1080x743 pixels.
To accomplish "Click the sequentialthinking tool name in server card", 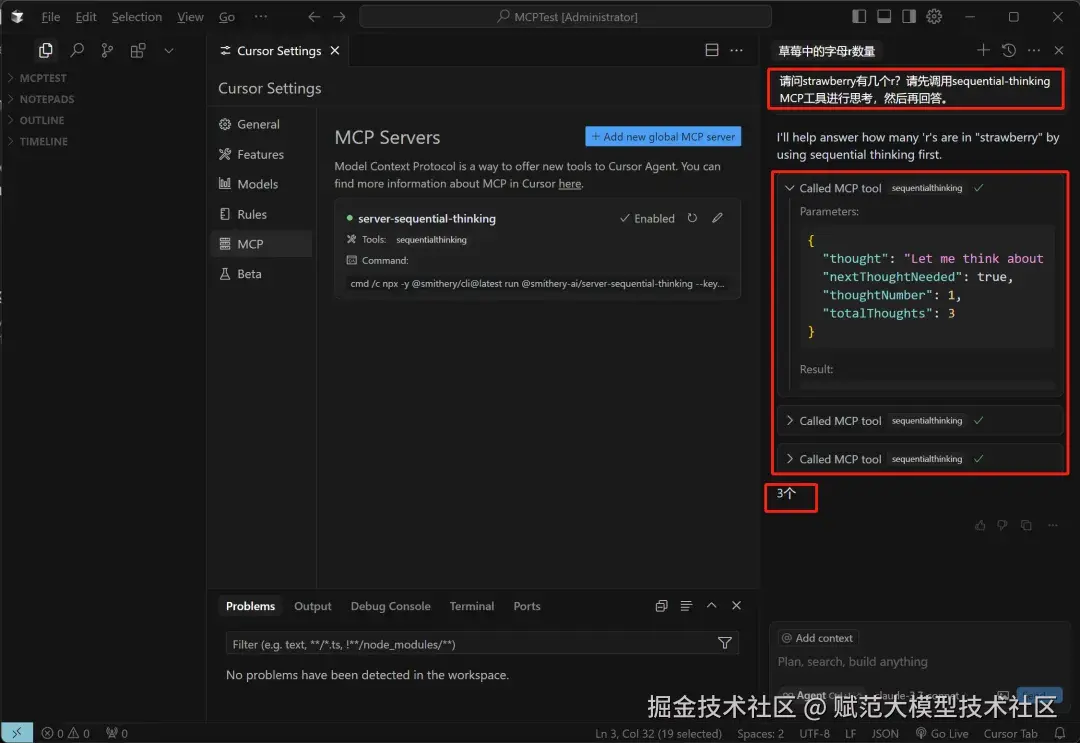I will click(431, 240).
